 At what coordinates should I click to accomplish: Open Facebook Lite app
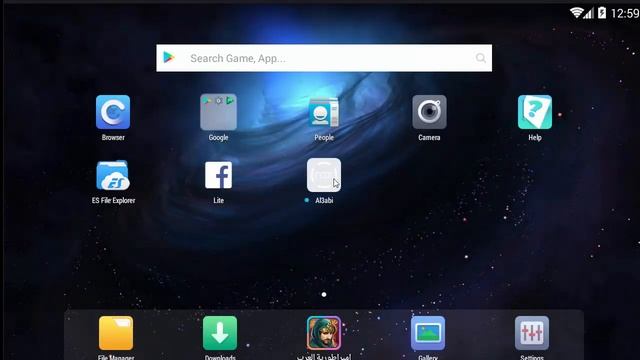[x=218, y=175]
